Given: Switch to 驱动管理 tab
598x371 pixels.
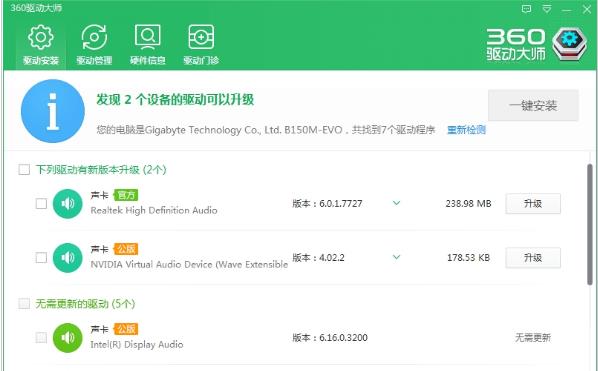Looking at the screenshot, I should pos(94,45).
